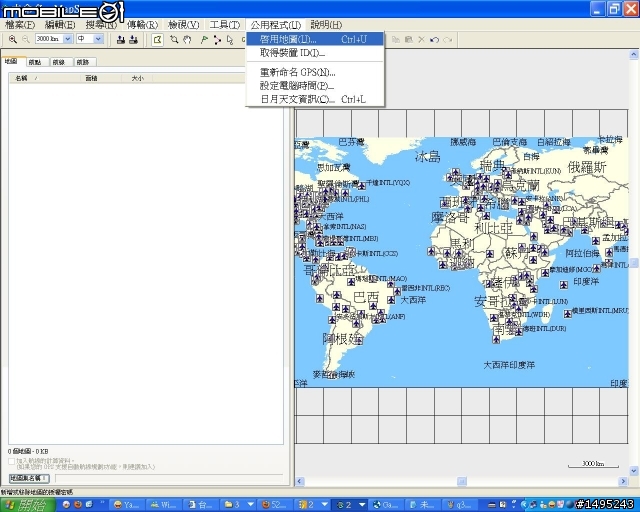The width and height of the screenshot is (640, 512).
Task: Click the map scroll up arrow
Action: coord(633,54)
